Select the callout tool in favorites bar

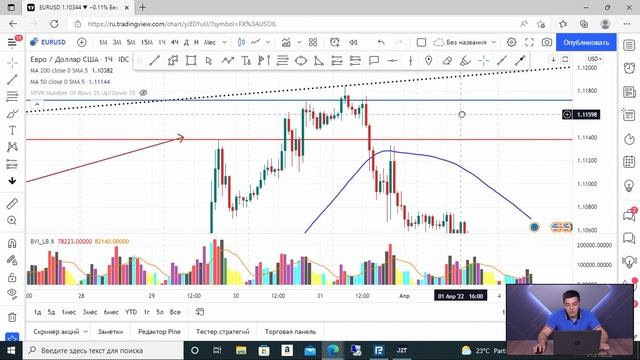[x=373, y=61]
